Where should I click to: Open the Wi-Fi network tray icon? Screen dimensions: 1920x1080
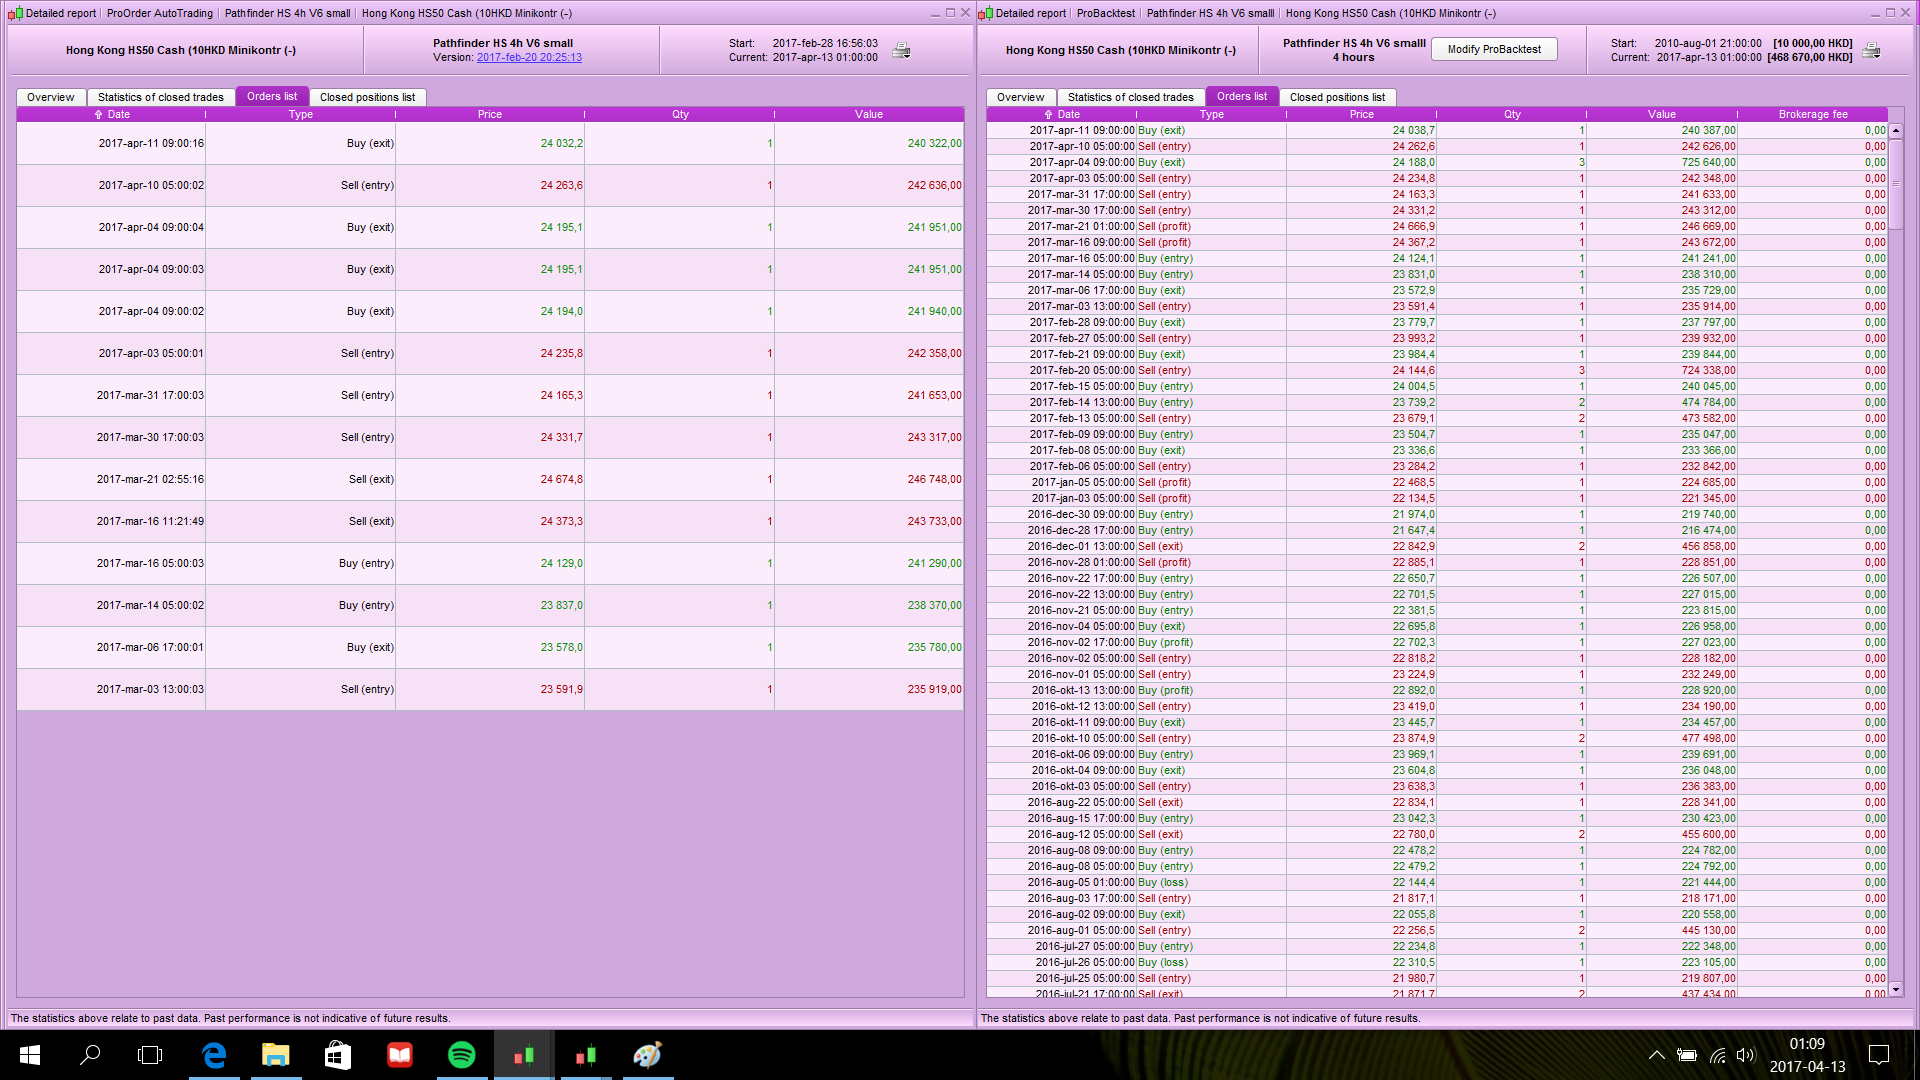pos(1717,1055)
